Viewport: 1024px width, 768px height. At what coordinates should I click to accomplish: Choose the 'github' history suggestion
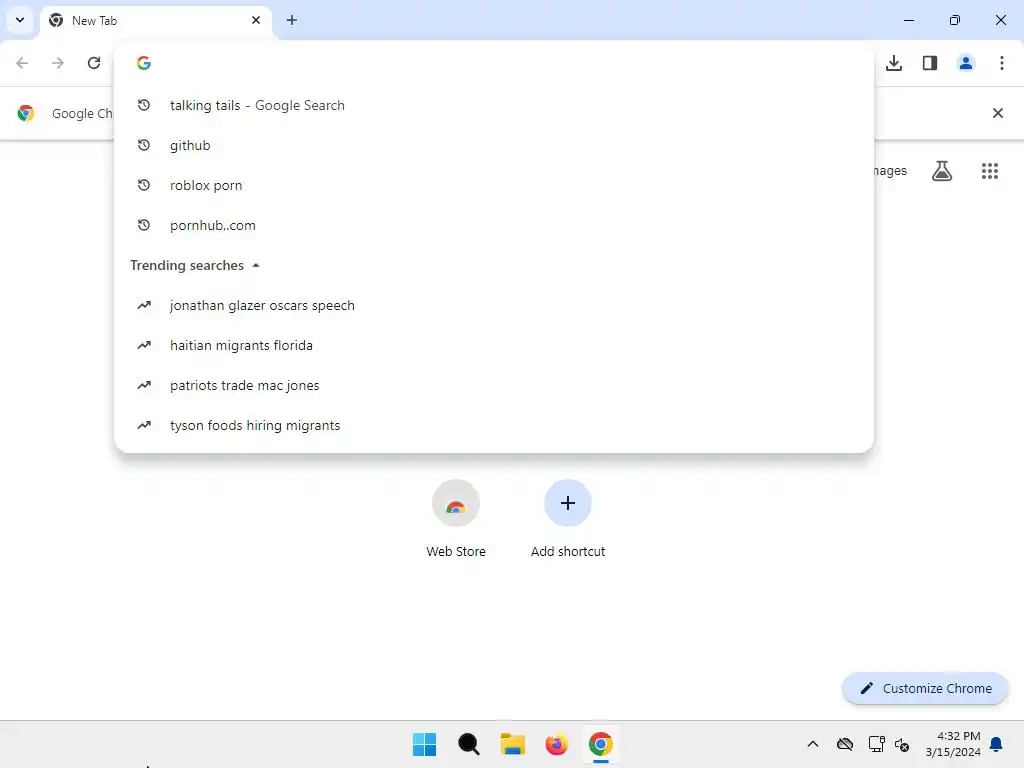(x=494, y=145)
